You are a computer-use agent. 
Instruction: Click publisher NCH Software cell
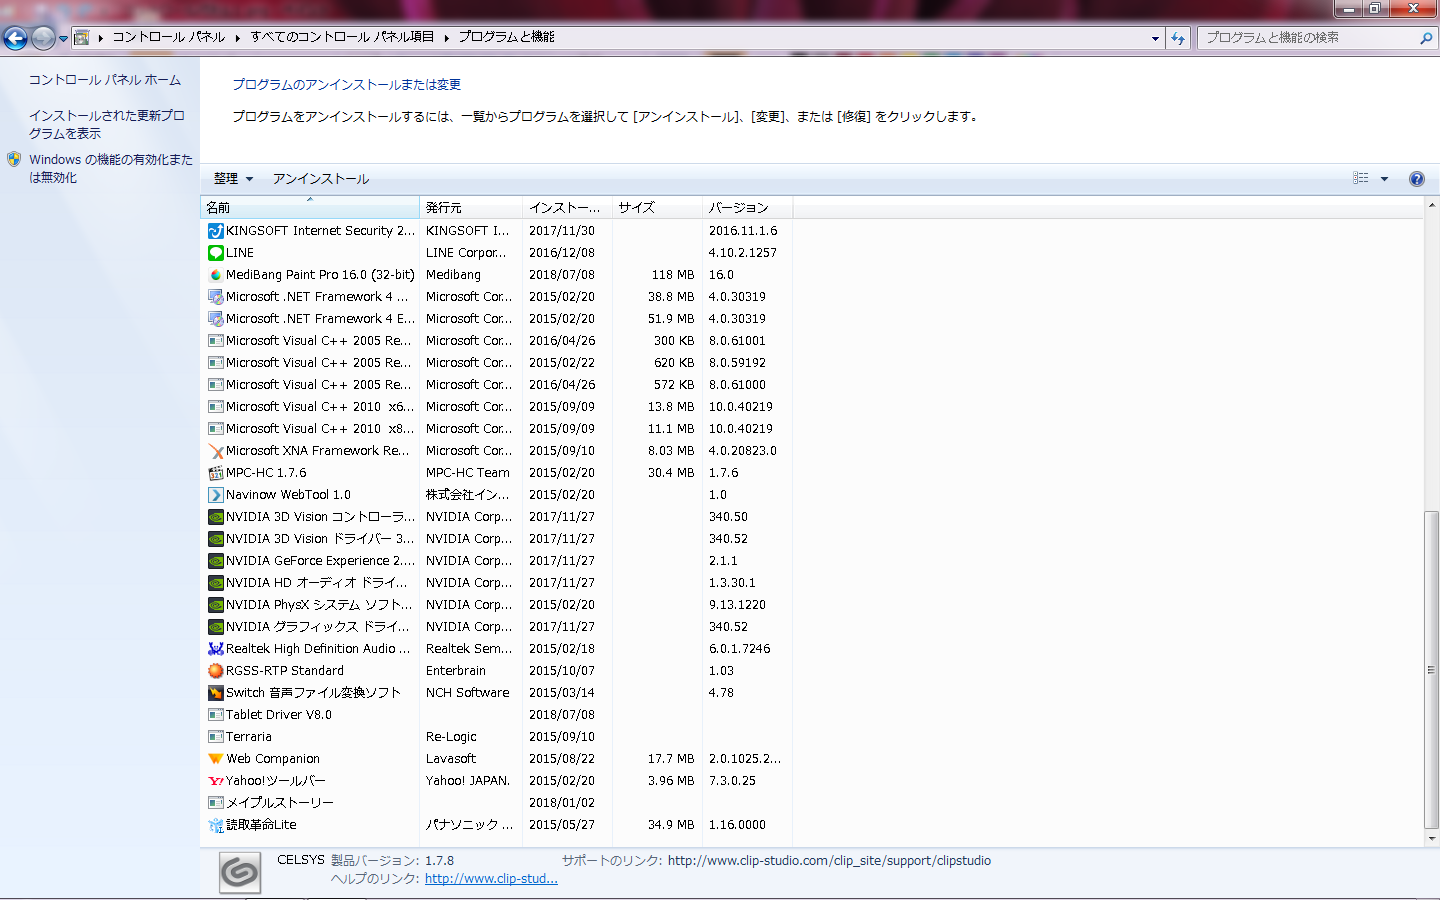pyautogui.click(x=468, y=693)
